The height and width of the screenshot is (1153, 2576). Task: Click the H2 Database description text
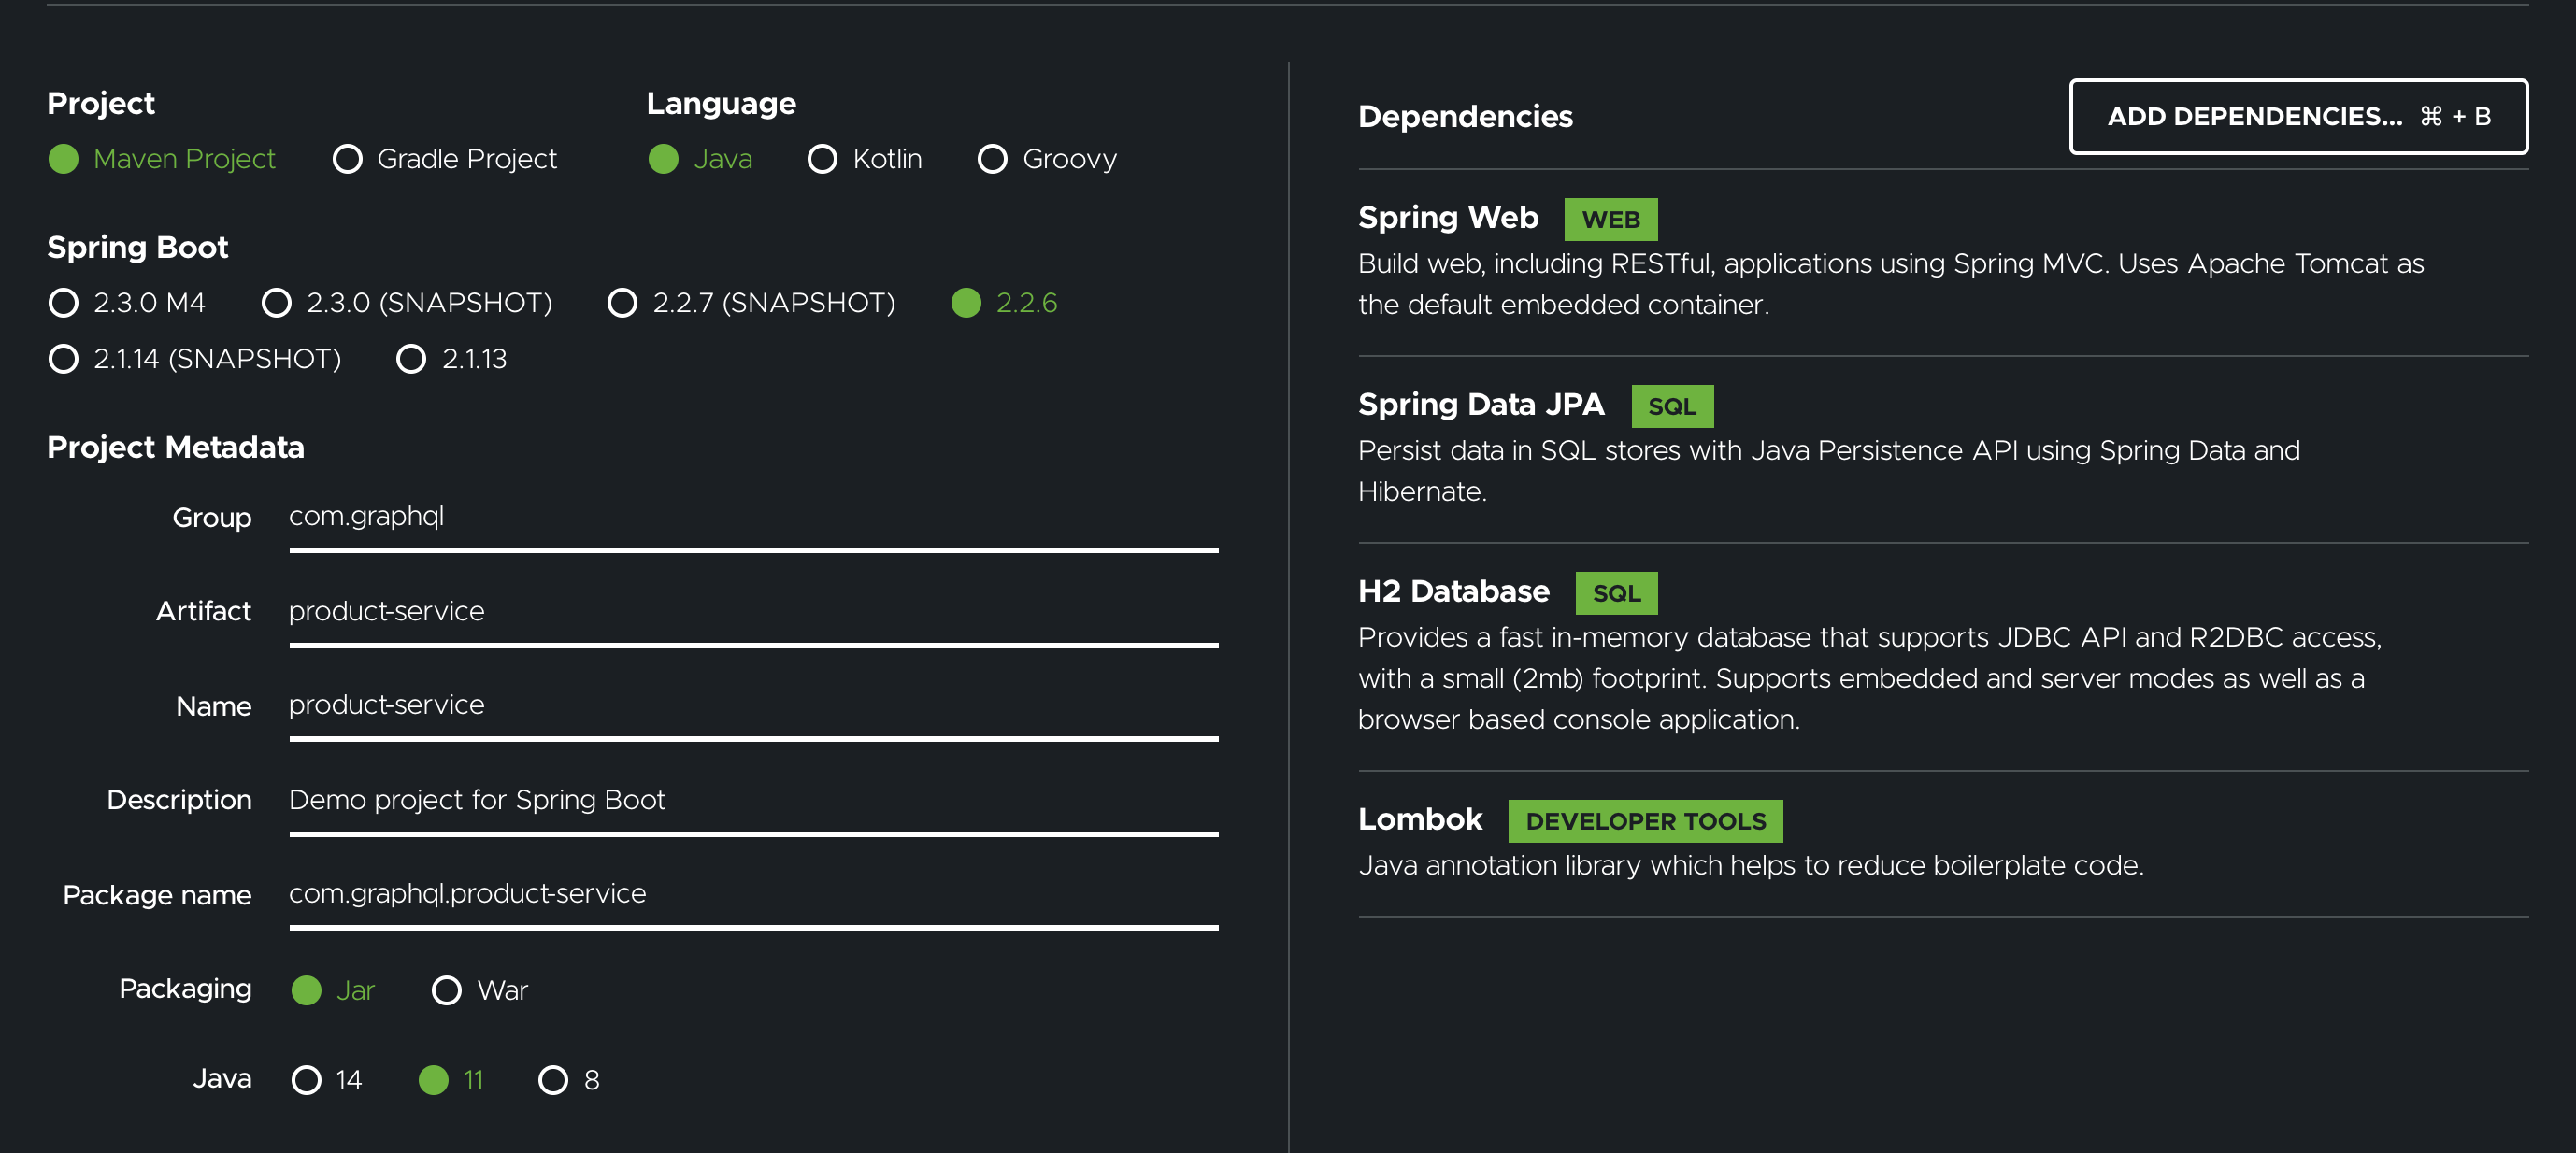click(x=1869, y=679)
